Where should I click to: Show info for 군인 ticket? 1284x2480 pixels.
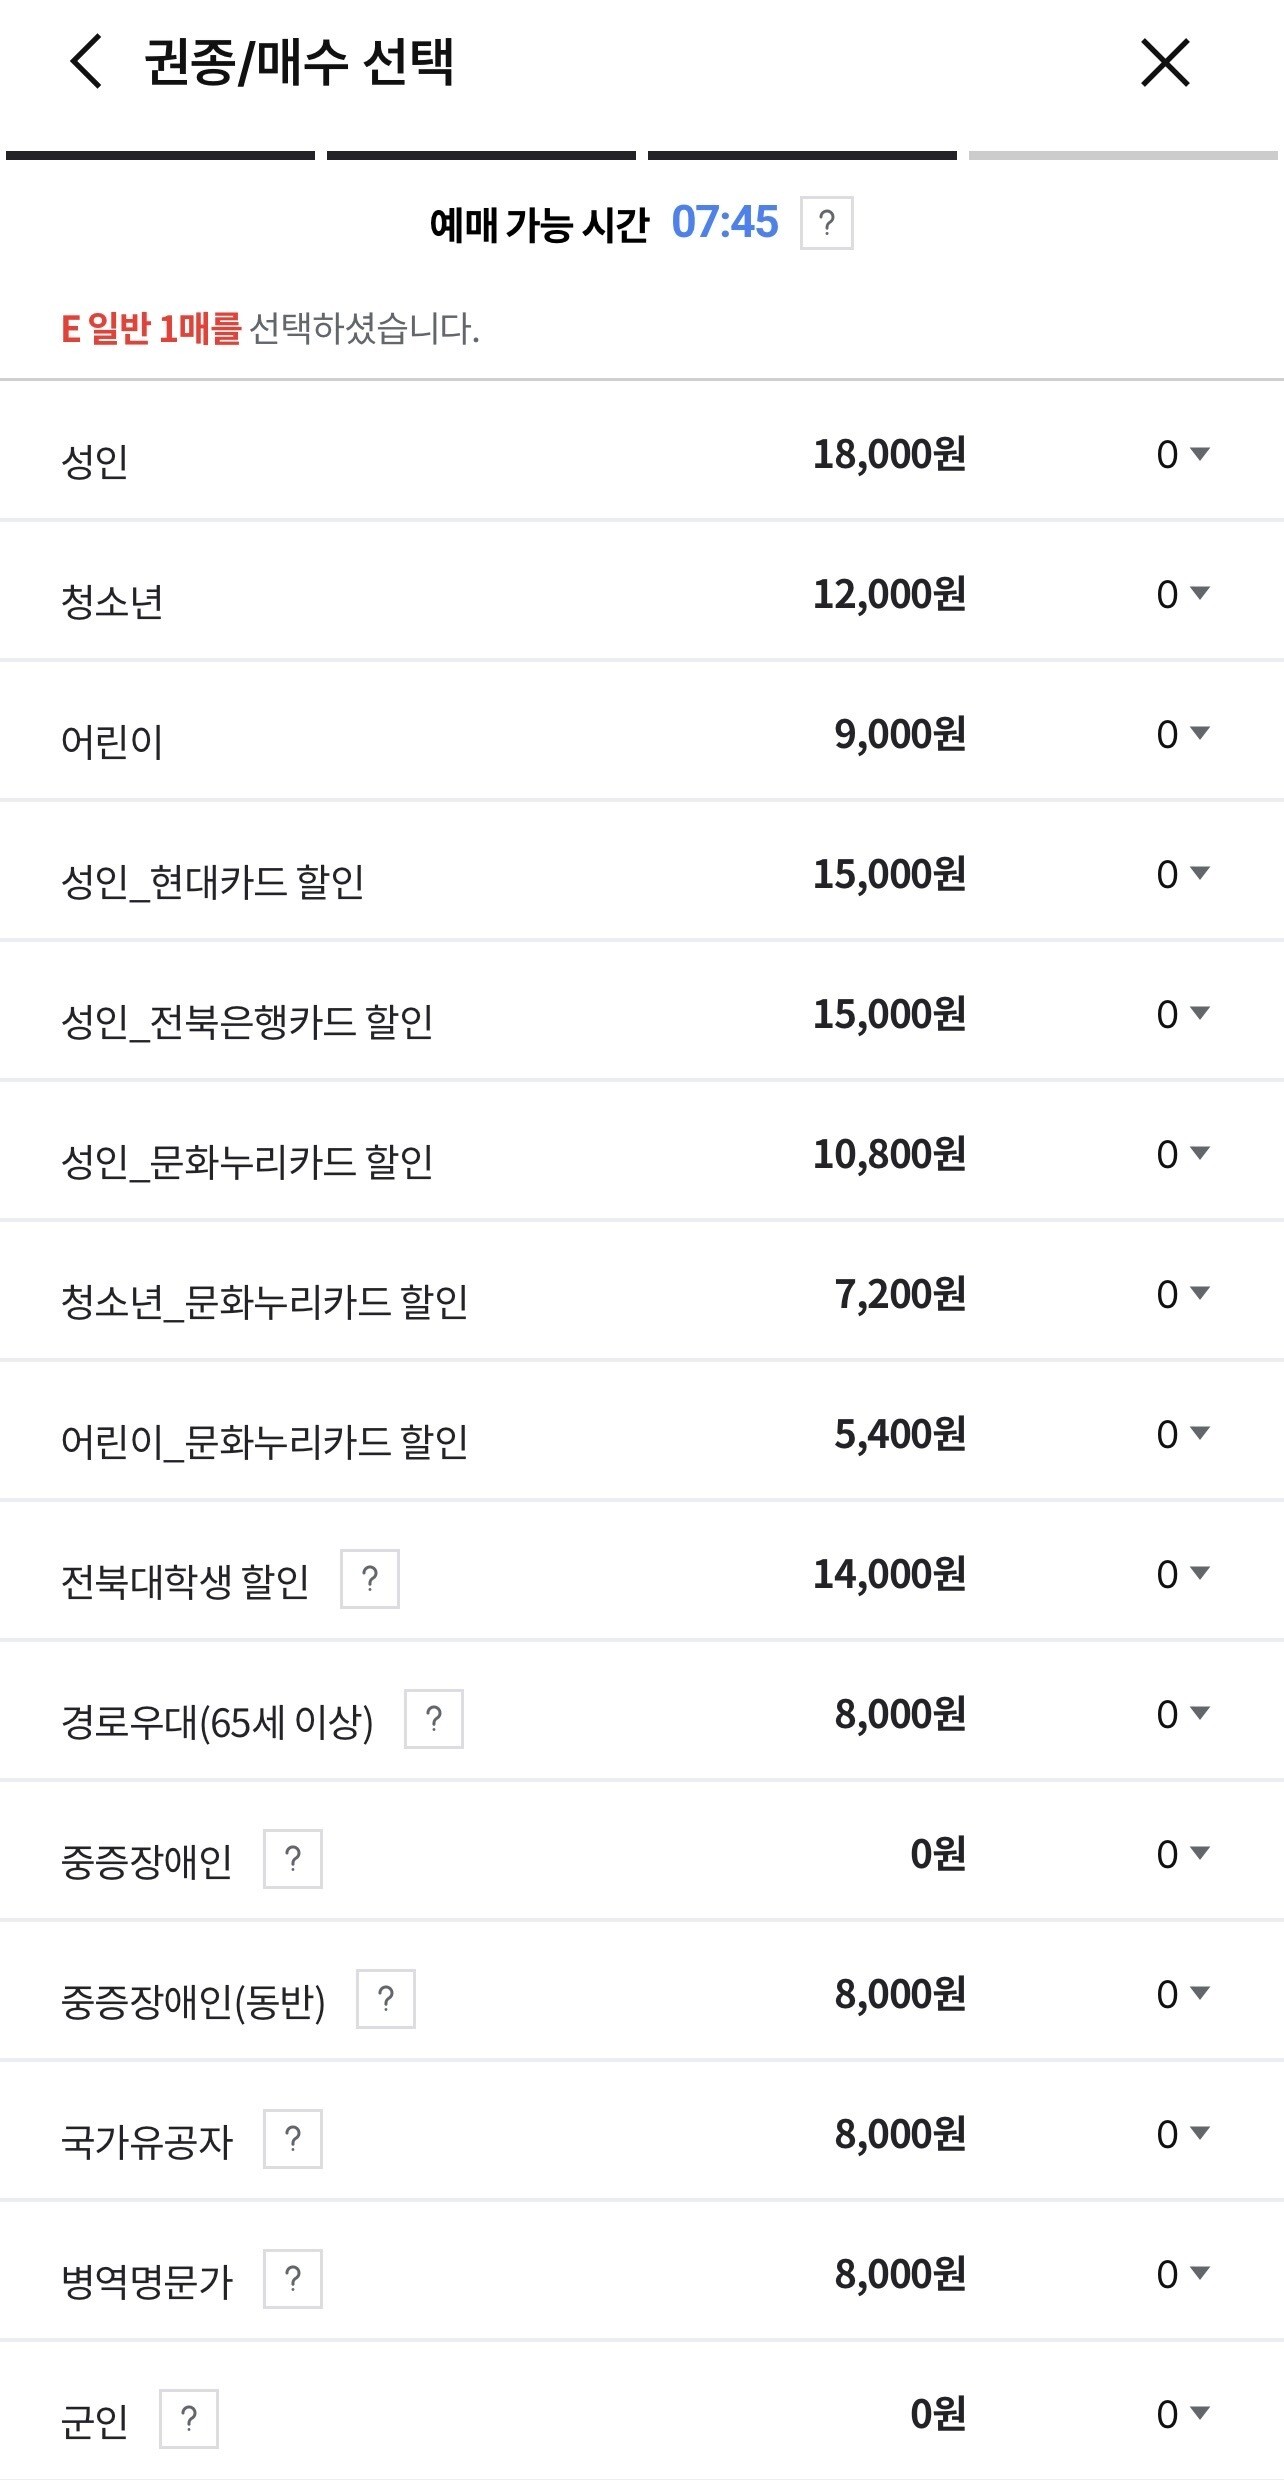(x=189, y=2419)
